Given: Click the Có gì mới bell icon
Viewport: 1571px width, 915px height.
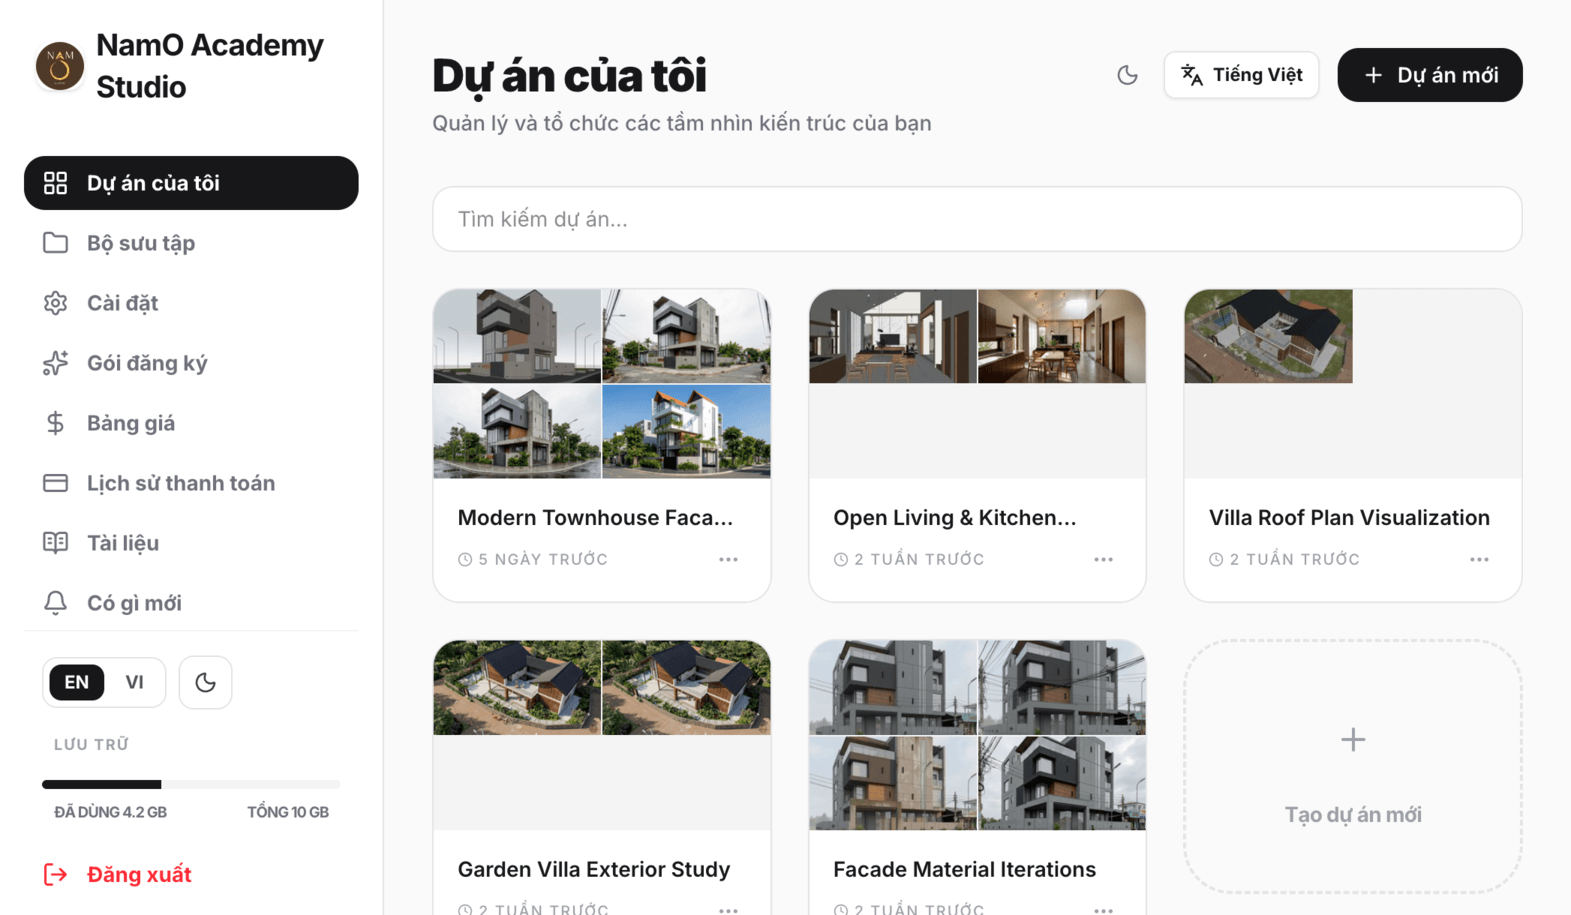Looking at the screenshot, I should click(55, 603).
